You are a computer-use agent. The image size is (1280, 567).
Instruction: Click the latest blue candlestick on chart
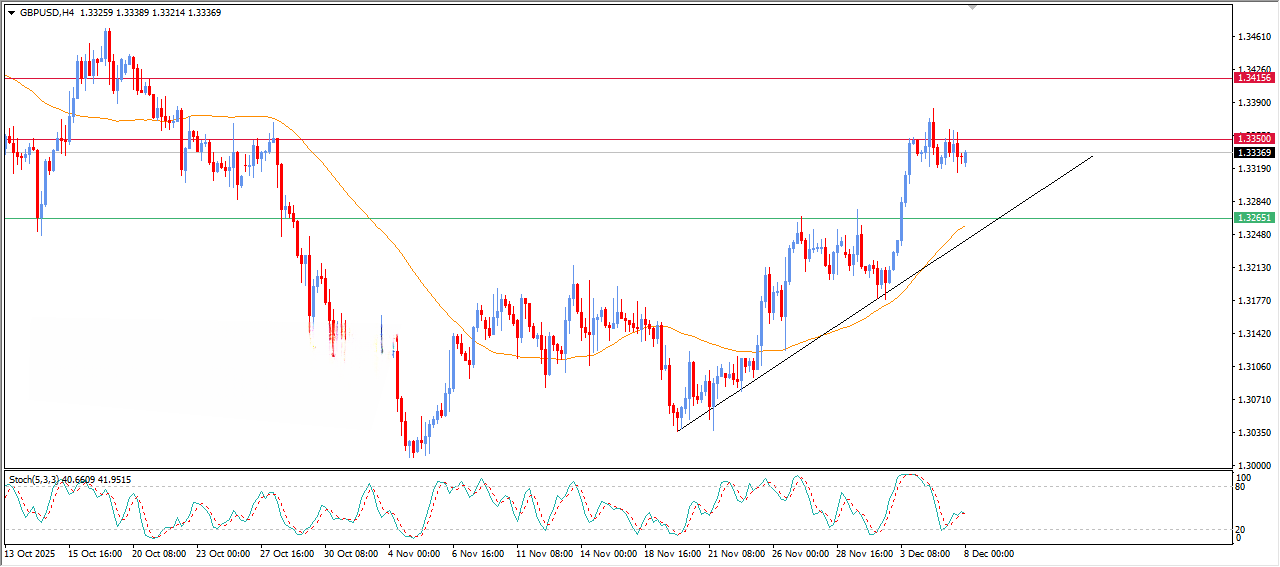pyautogui.click(x=965, y=157)
